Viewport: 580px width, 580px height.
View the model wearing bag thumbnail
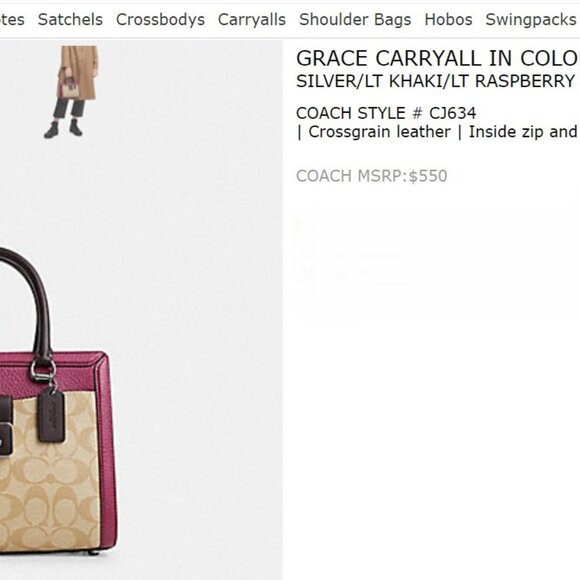pyautogui.click(x=72, y=92)
